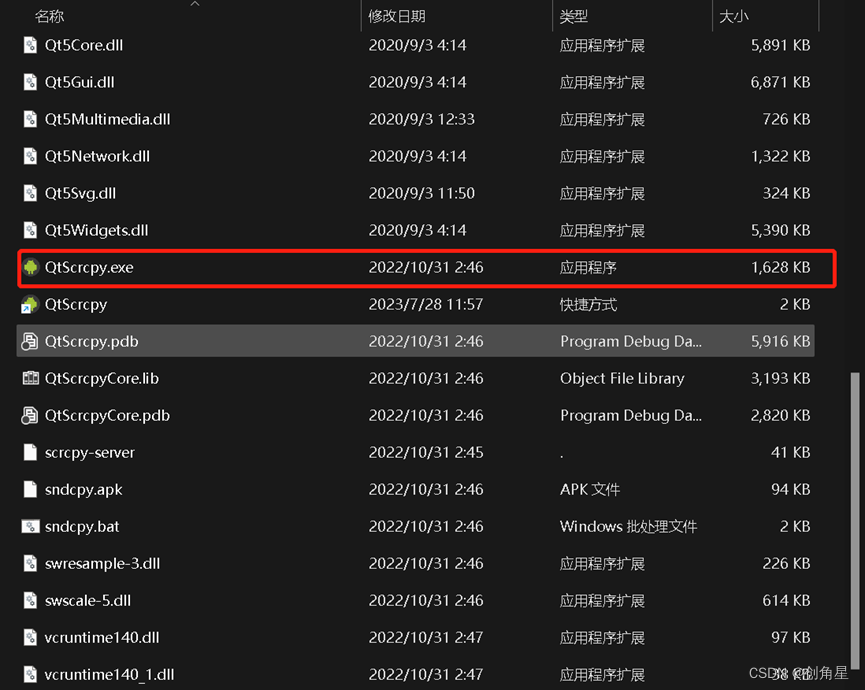Sort files by the 类型 column header
Screen dimensions: 865x690
point(573,17)
